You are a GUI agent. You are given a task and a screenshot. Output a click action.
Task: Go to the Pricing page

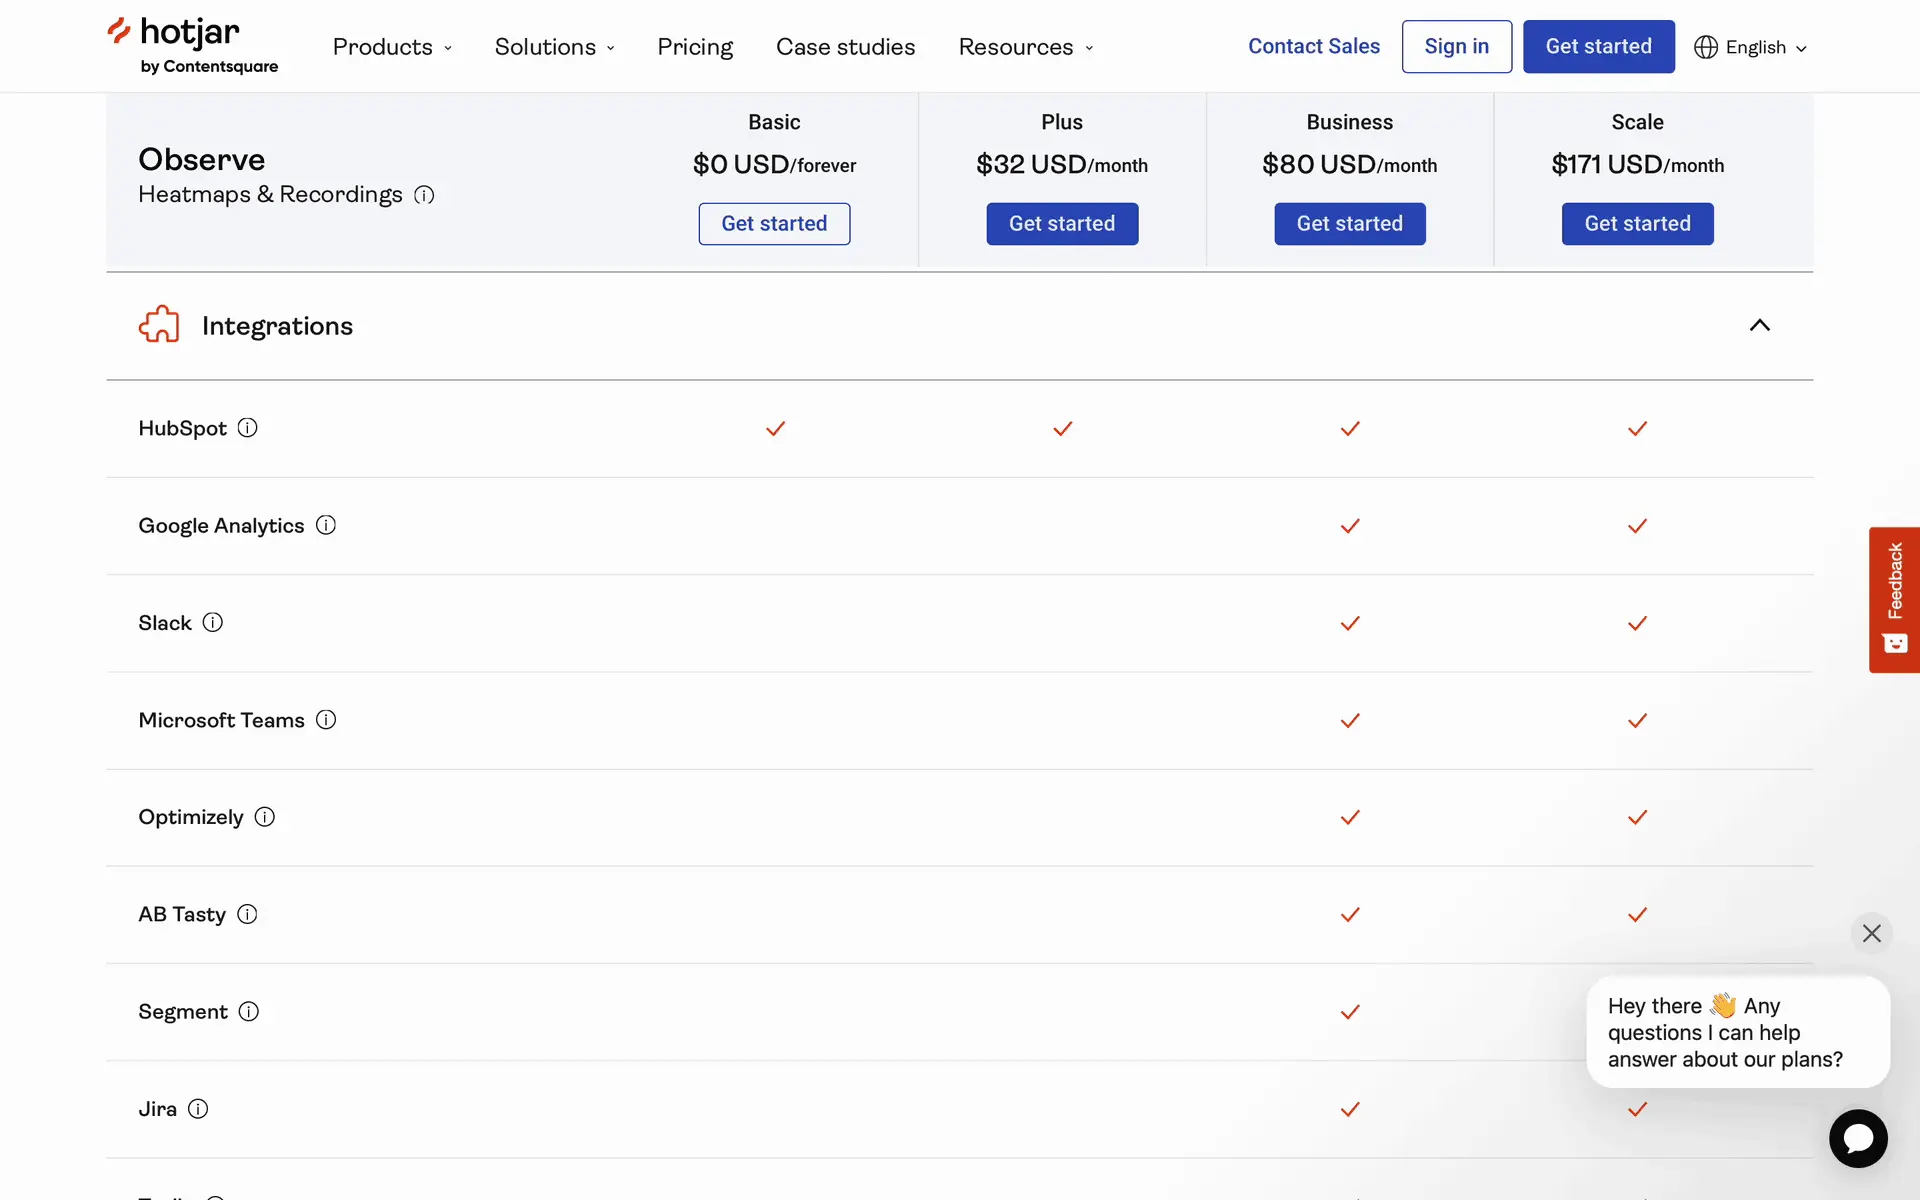tap(695, 47)
